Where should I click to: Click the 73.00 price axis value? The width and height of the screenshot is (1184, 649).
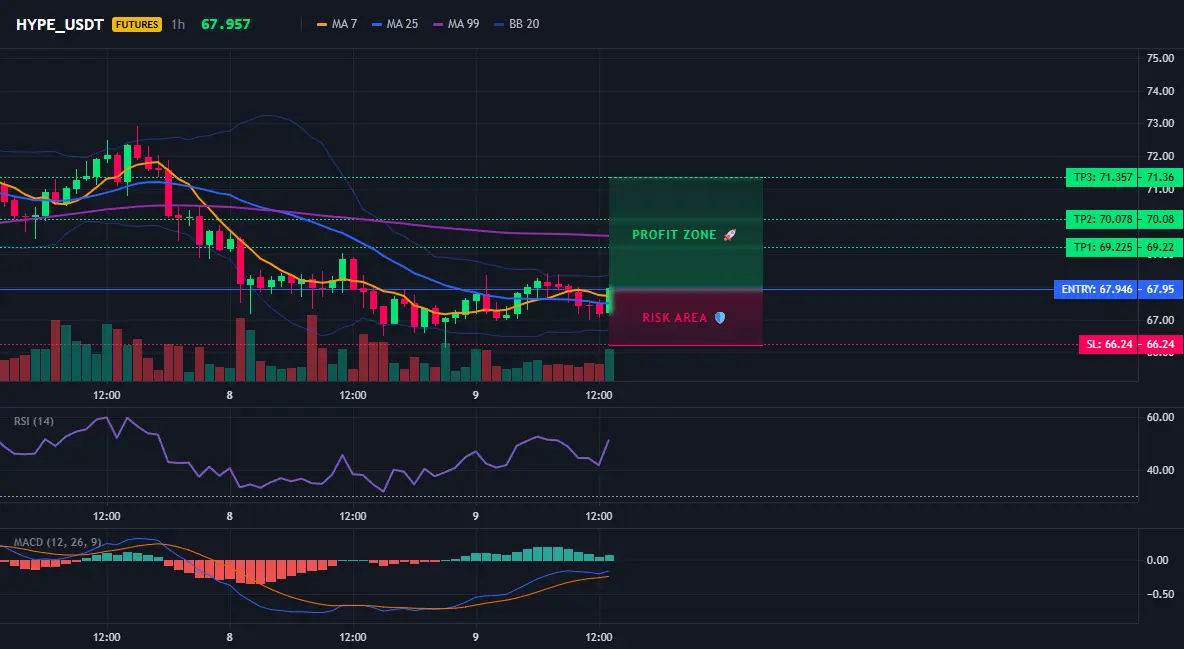tap(1160, 123)
